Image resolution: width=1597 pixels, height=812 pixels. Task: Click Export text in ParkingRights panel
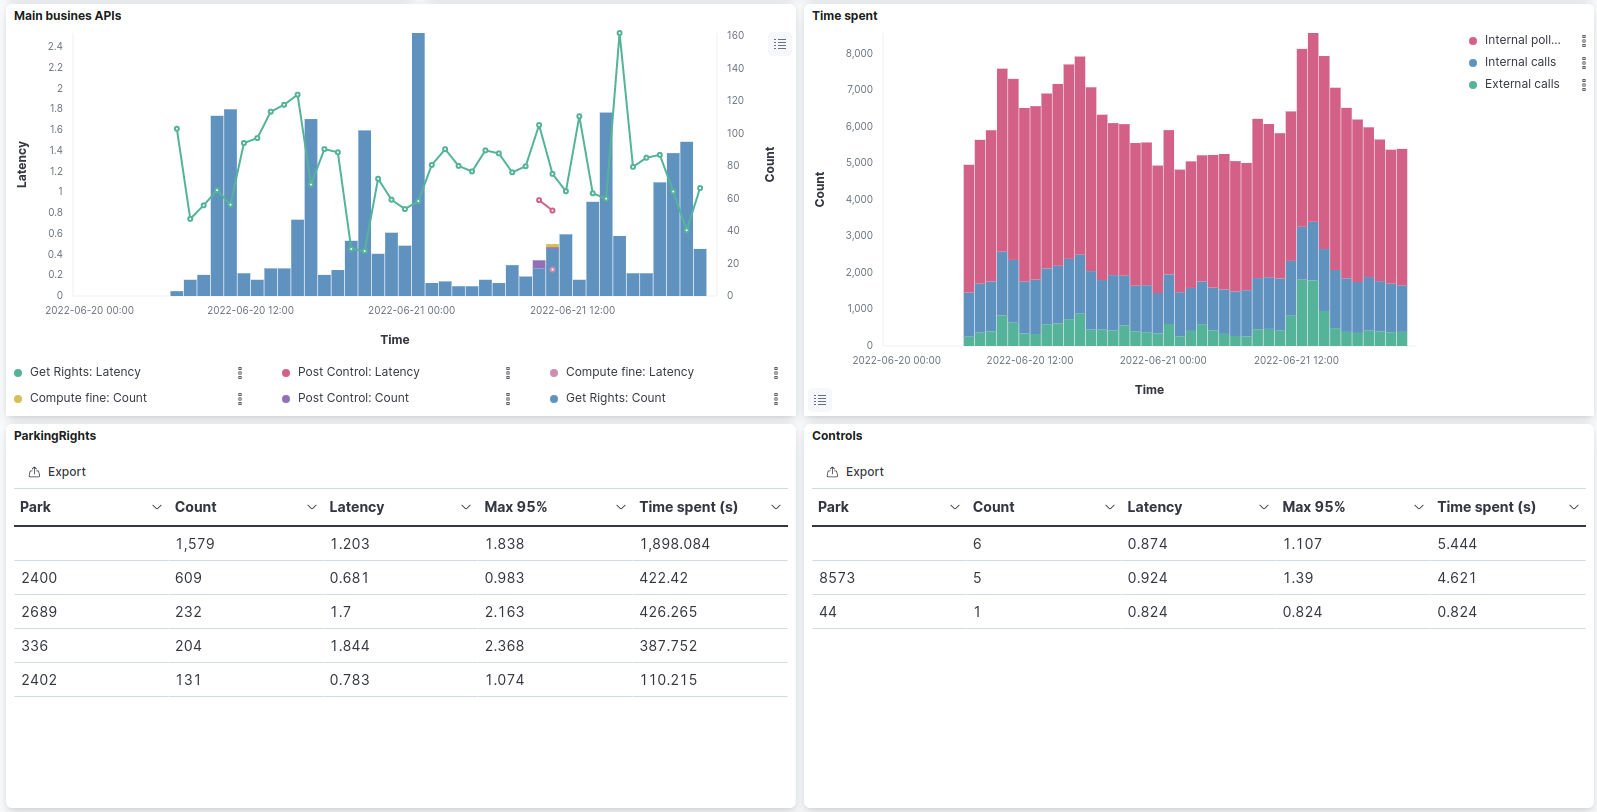[67, 472]
